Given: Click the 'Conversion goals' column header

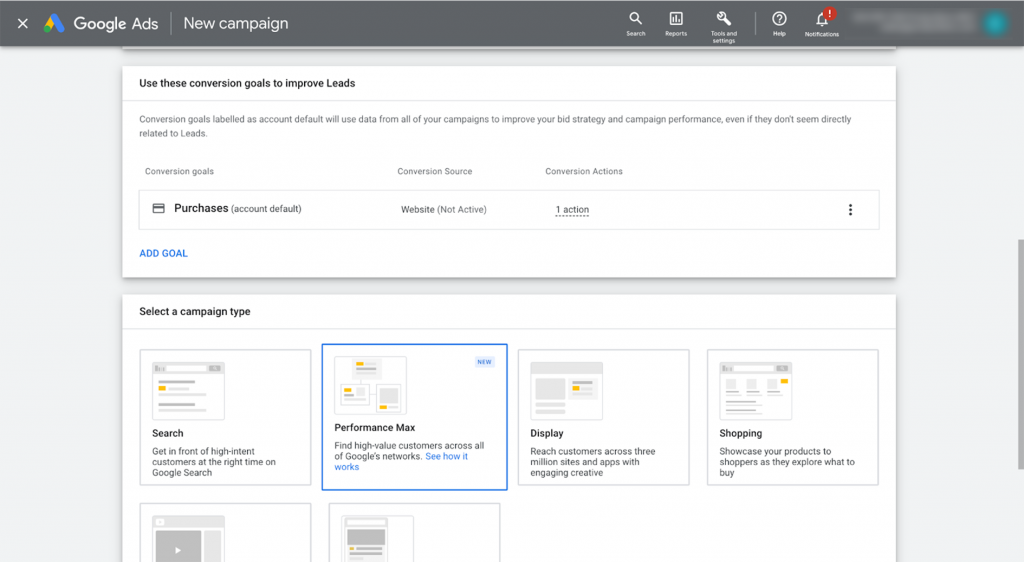Looking at the screenshot, I should [x=180, y=171].
